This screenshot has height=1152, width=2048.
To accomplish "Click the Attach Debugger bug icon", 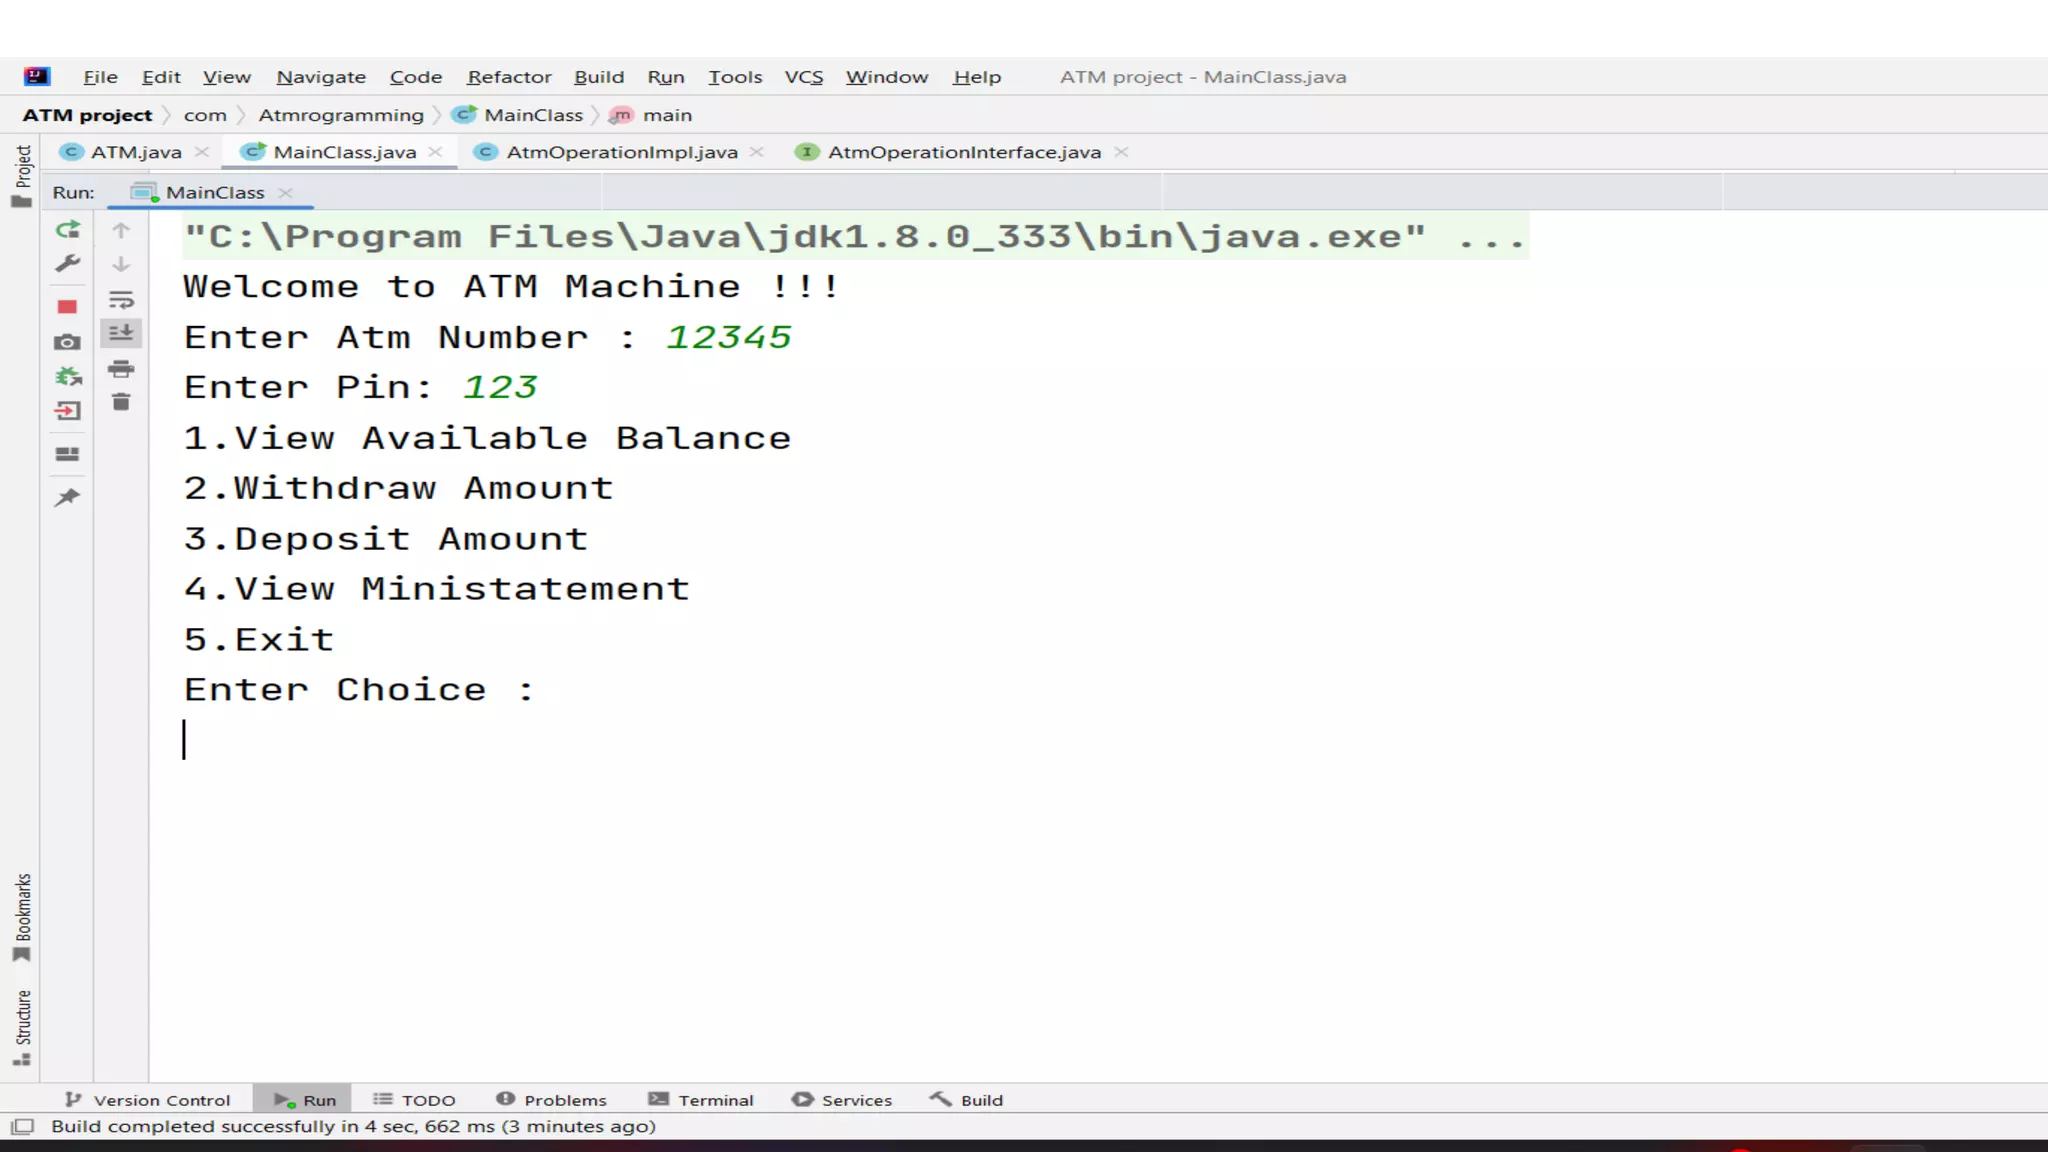I will coord(67,377).
